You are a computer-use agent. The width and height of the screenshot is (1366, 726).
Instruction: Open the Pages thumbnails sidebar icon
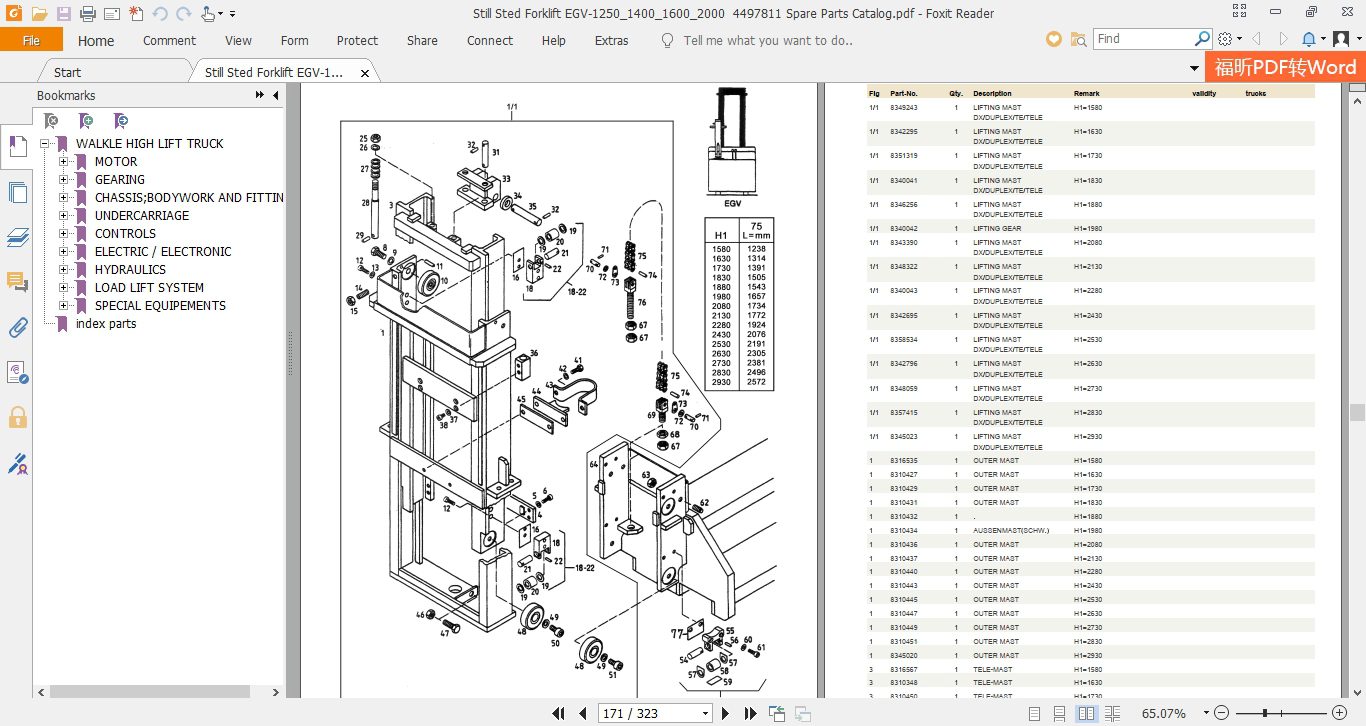17,192
